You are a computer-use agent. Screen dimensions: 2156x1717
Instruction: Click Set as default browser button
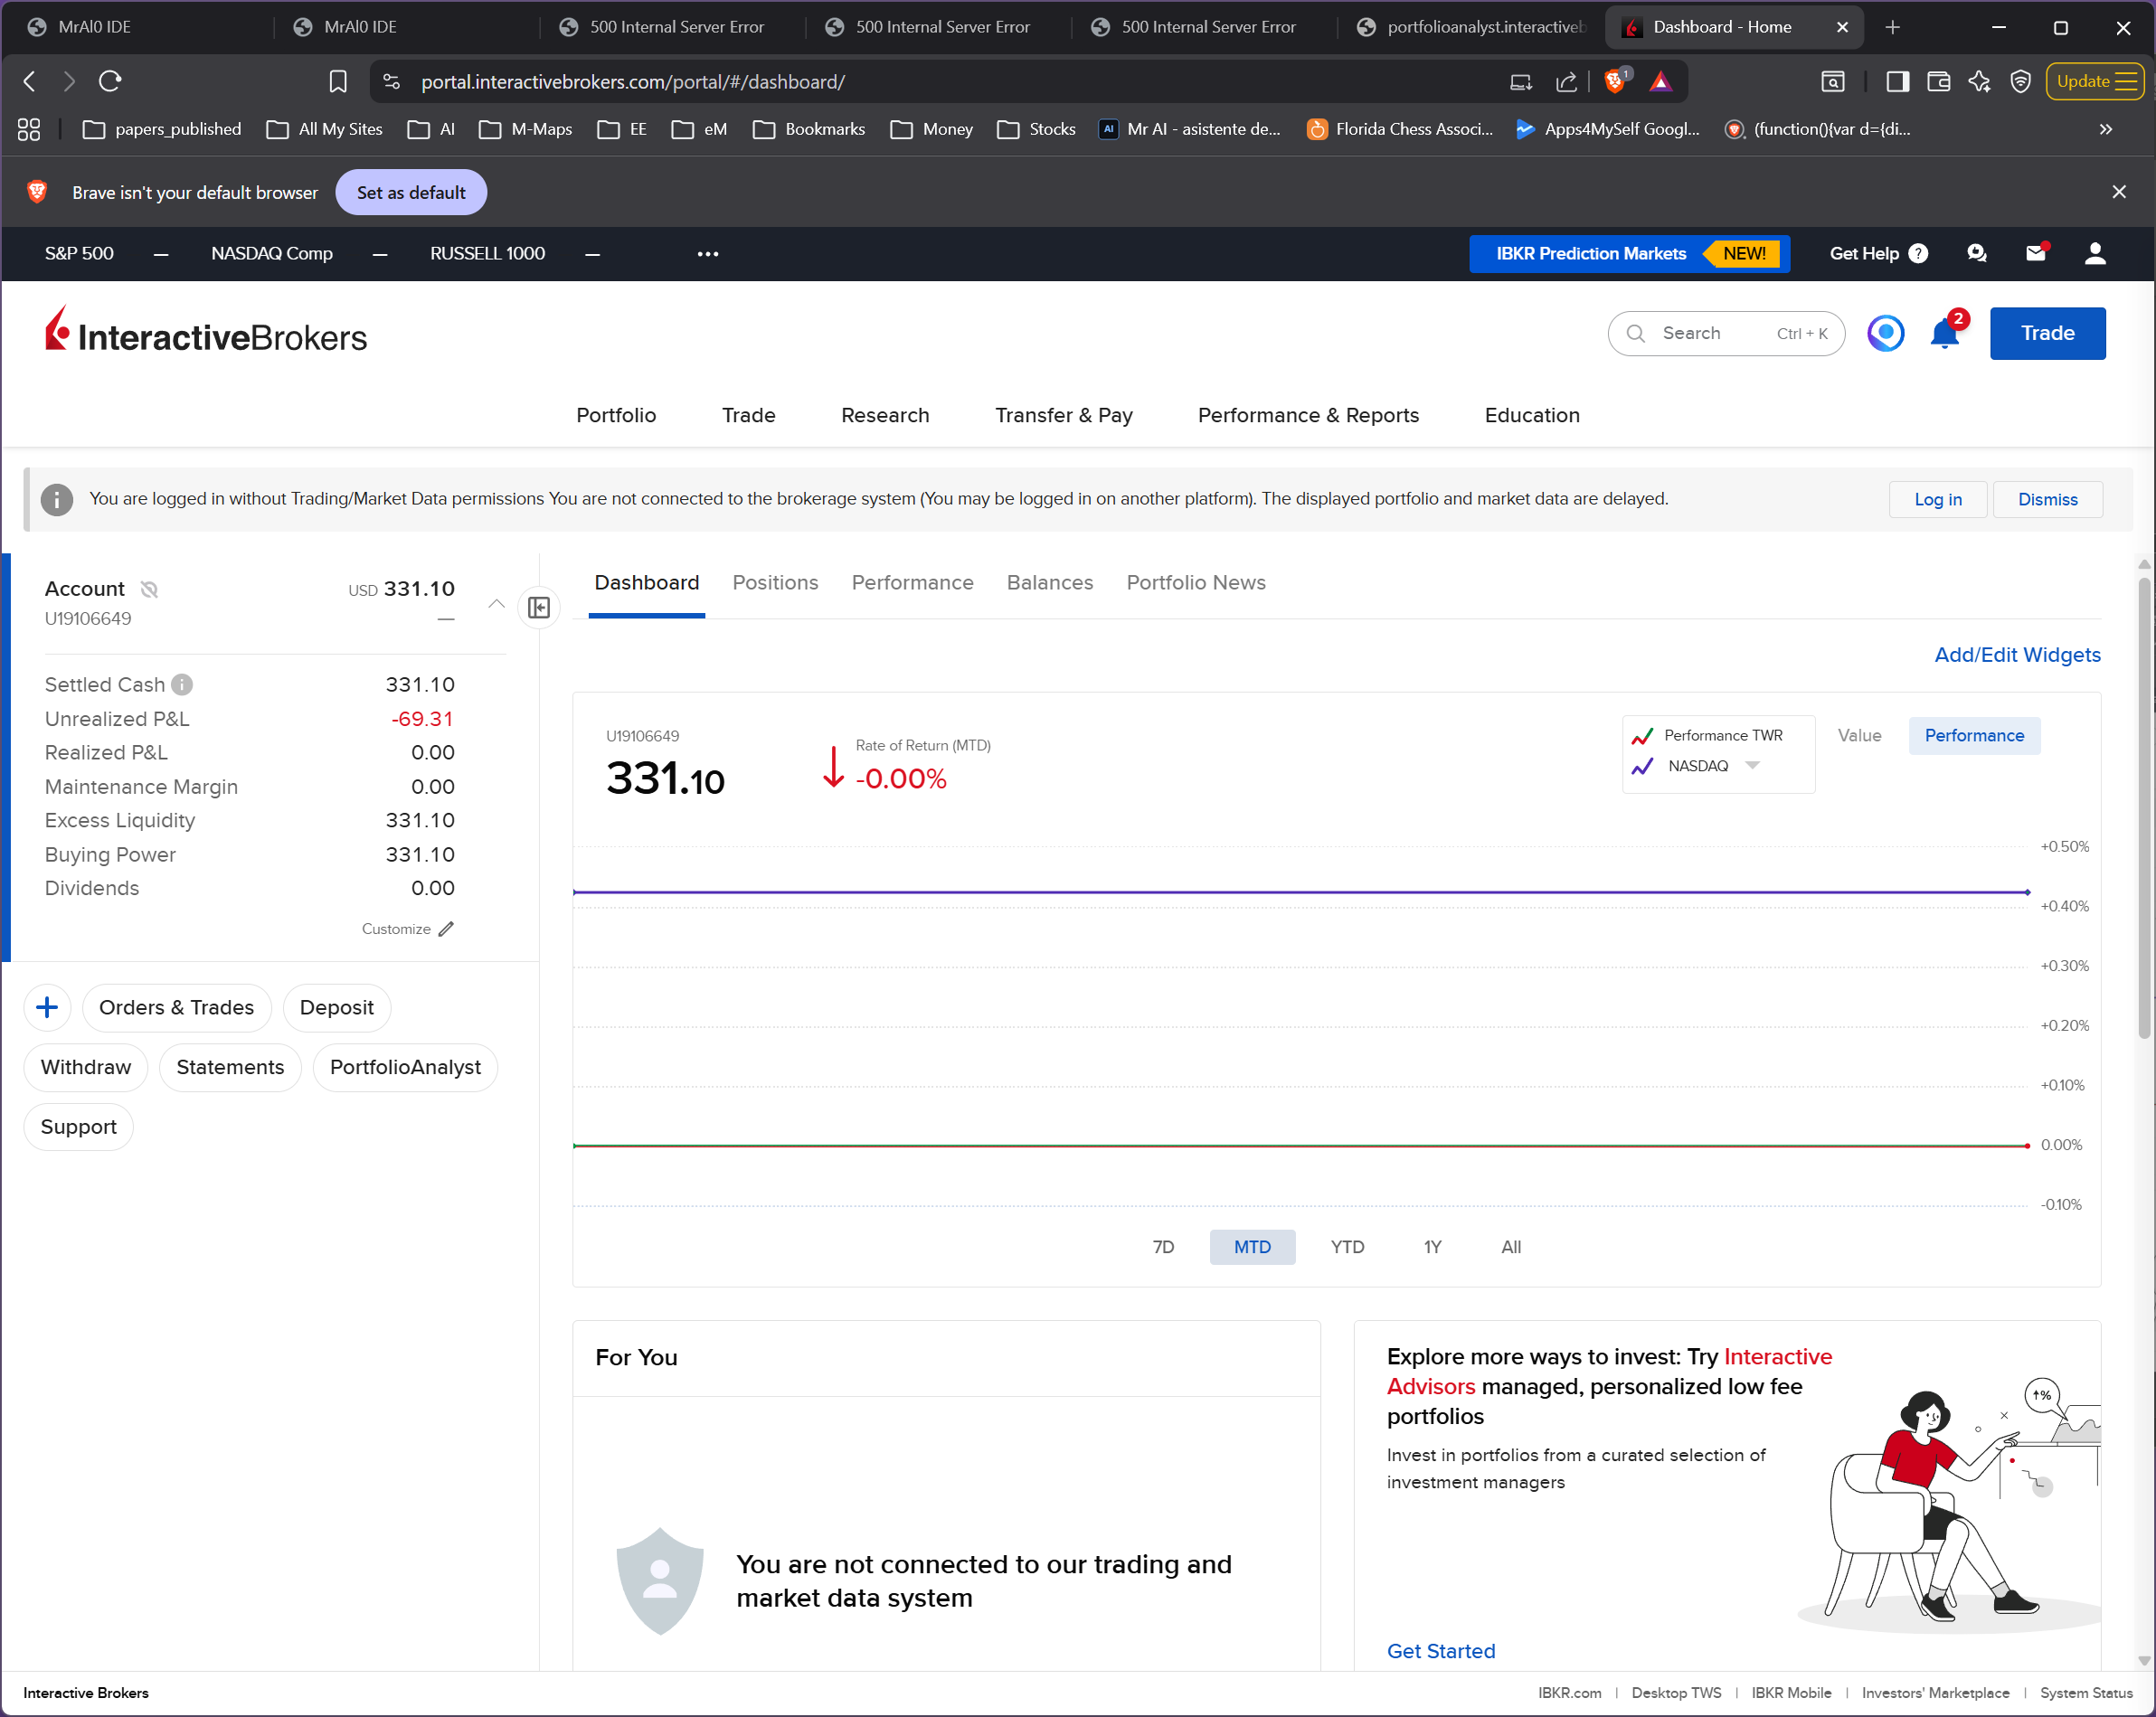click(411, 192)
